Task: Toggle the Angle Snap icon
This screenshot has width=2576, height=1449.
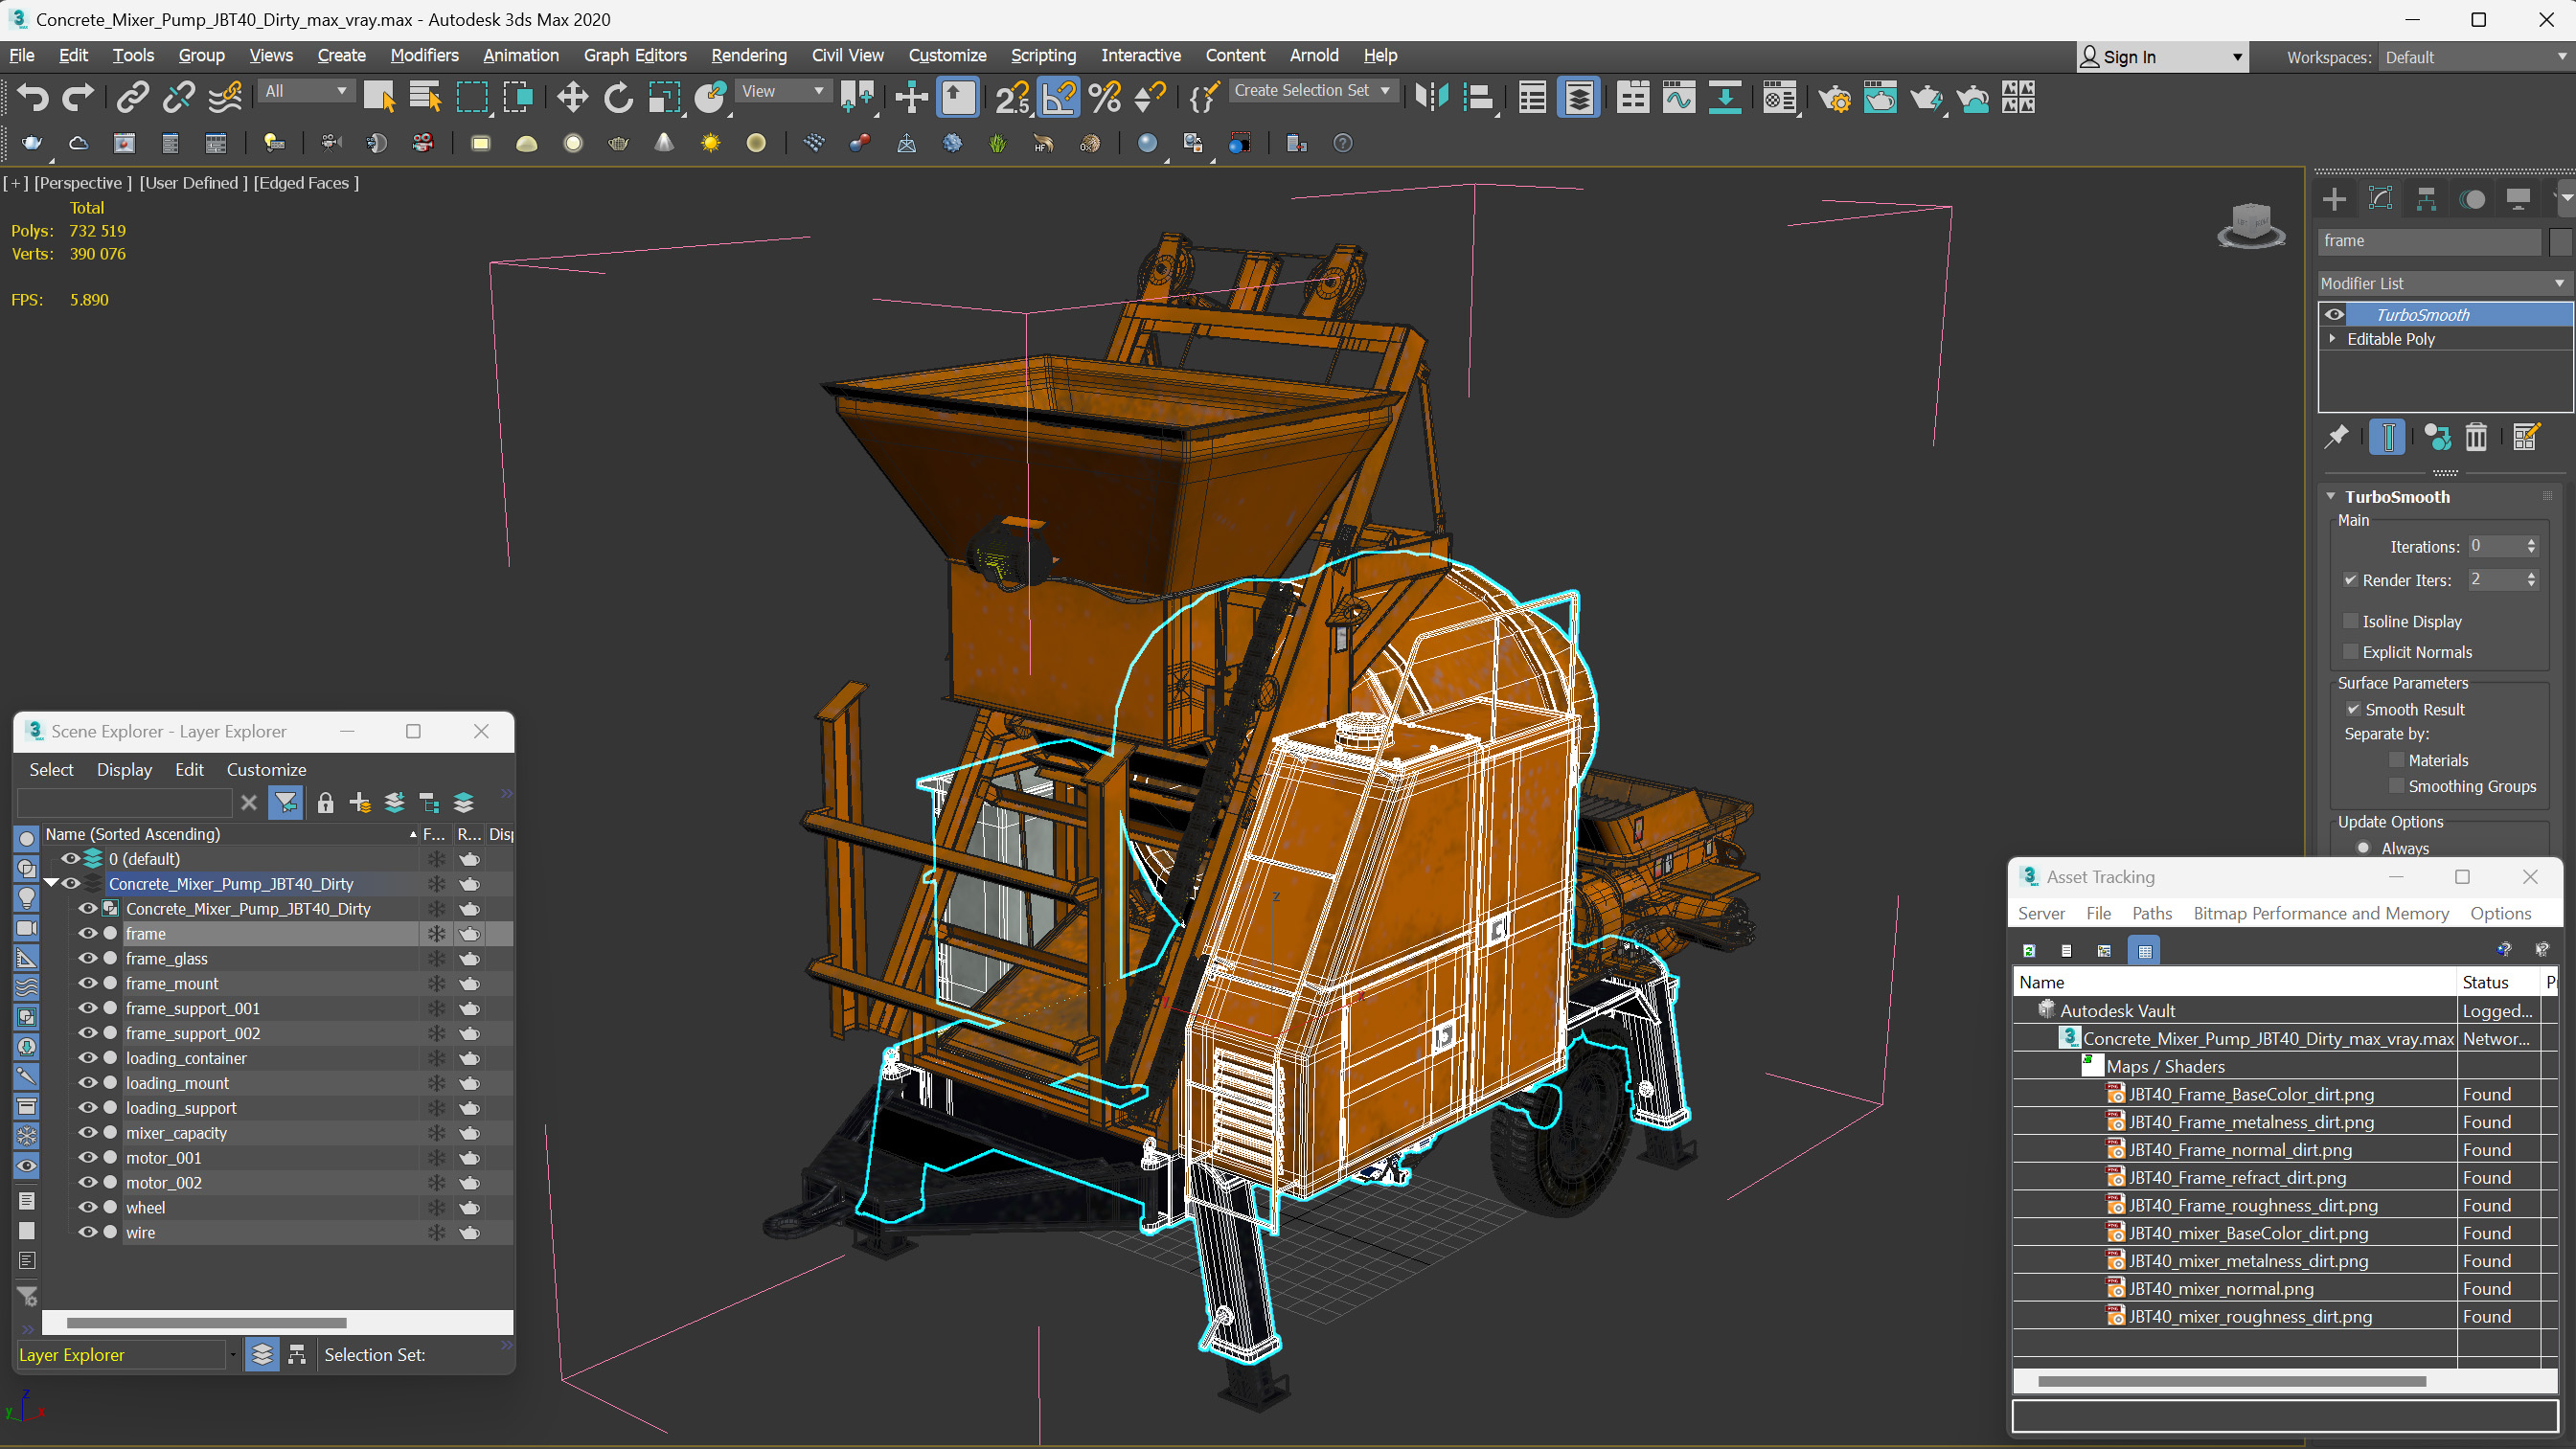Action: [1059, 97]
